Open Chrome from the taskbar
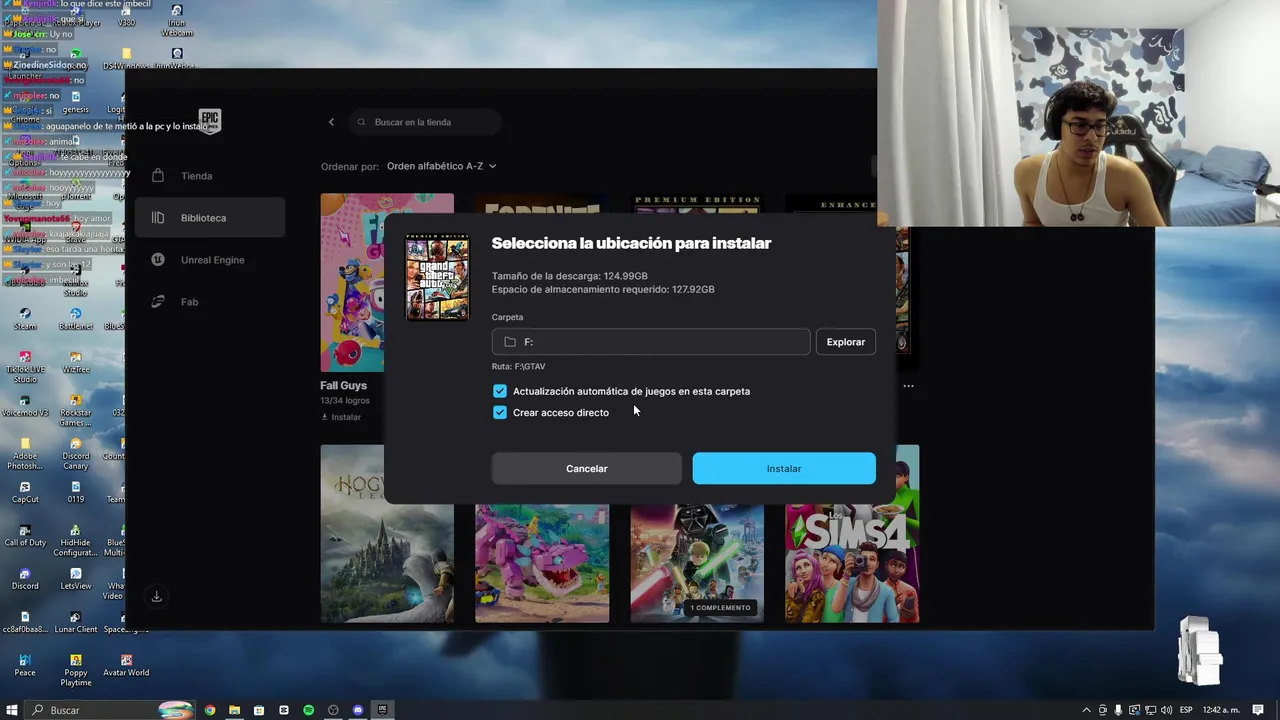 (210, 710)
